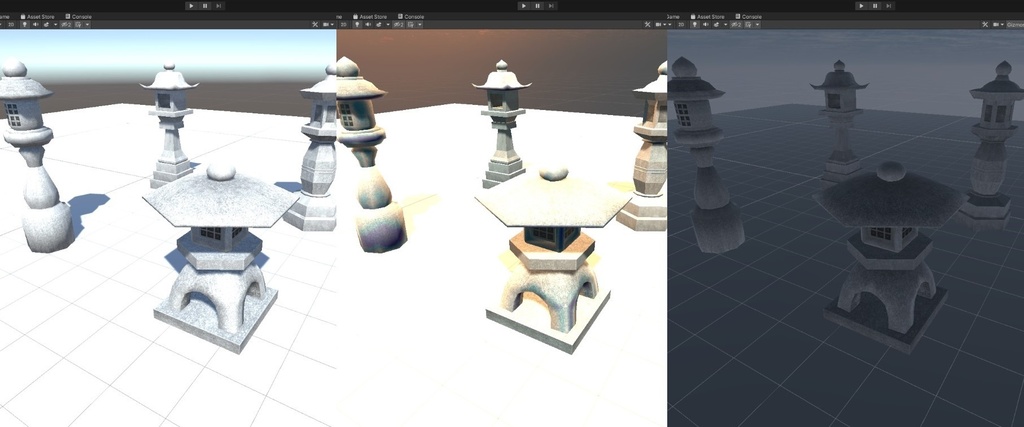Step one frame above the dark night scene
Image resolution: width=1024 pixels, height=427 pixels.
(889, 6)
